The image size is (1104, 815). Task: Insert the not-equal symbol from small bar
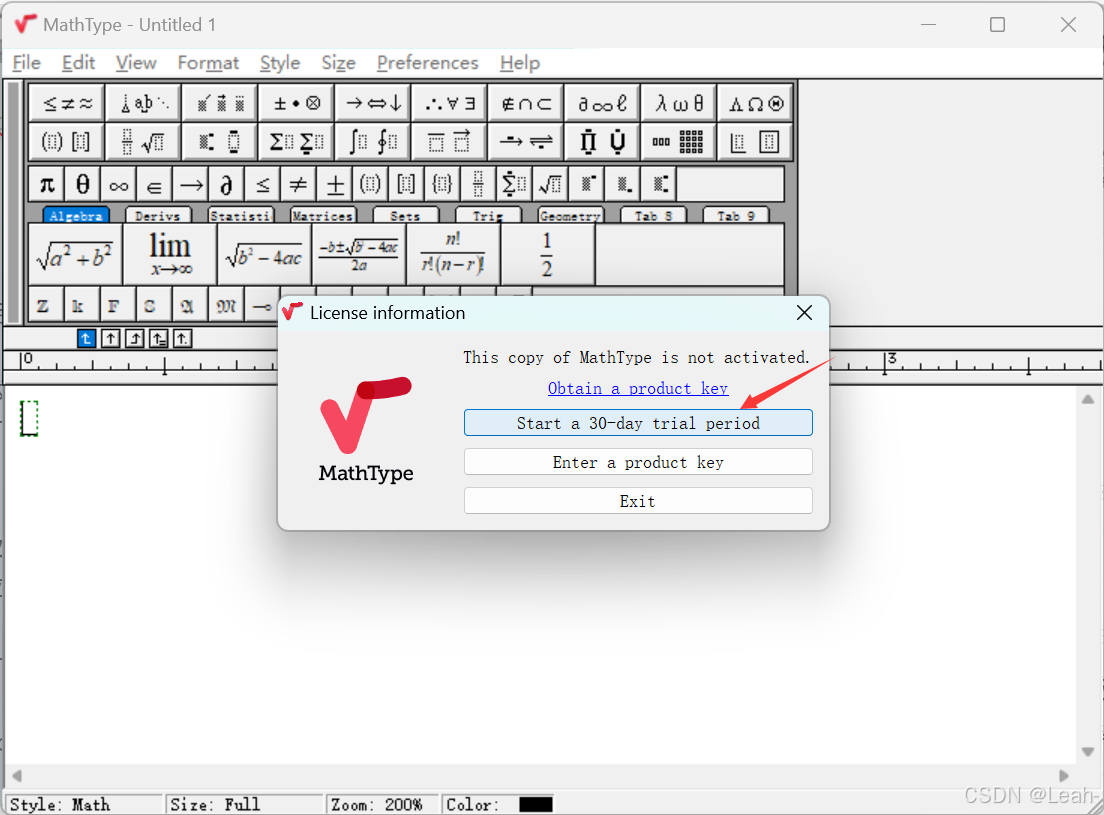pos(299,184)
